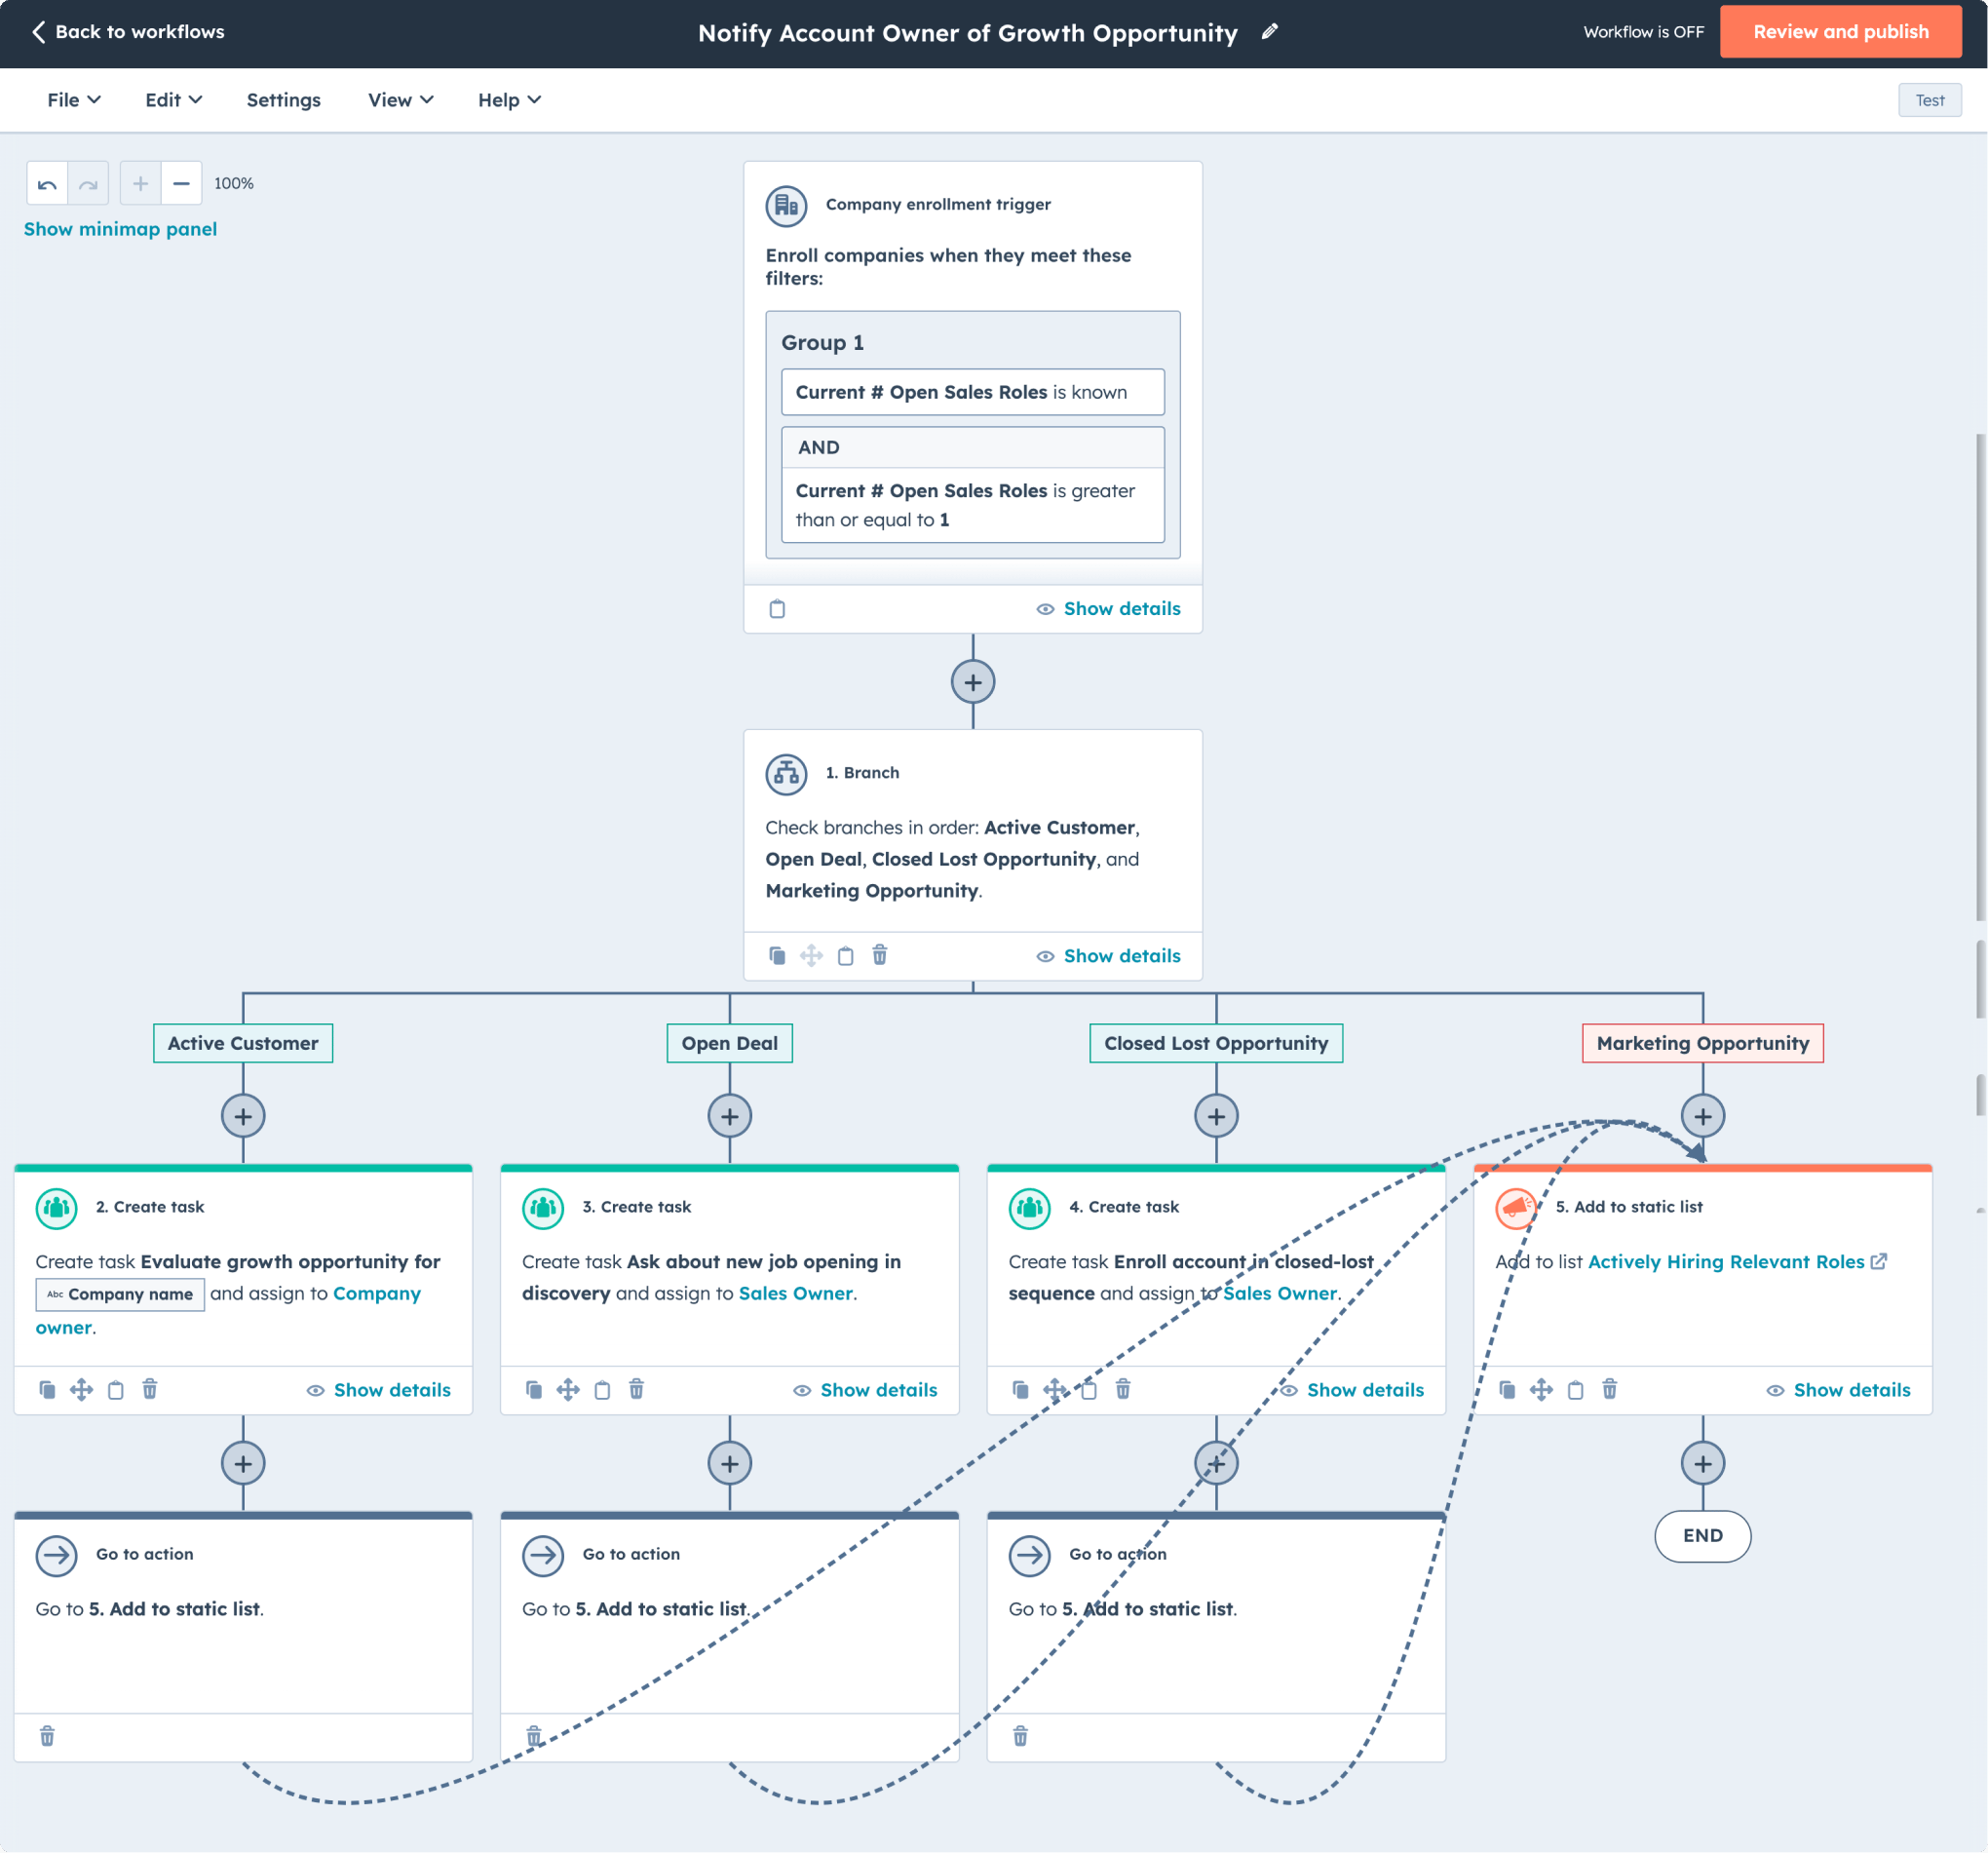
Task: Open the Settings menu item
Action: (x=283, y=100)
